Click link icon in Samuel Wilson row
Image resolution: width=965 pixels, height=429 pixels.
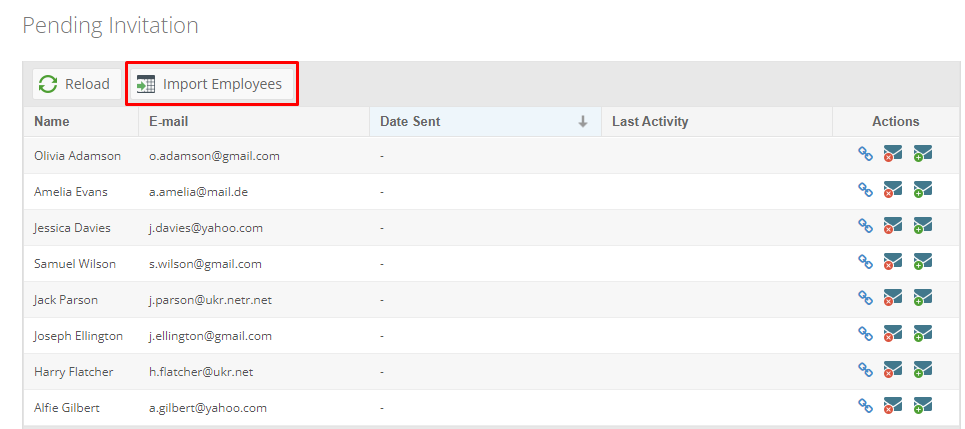coord(865,262)
